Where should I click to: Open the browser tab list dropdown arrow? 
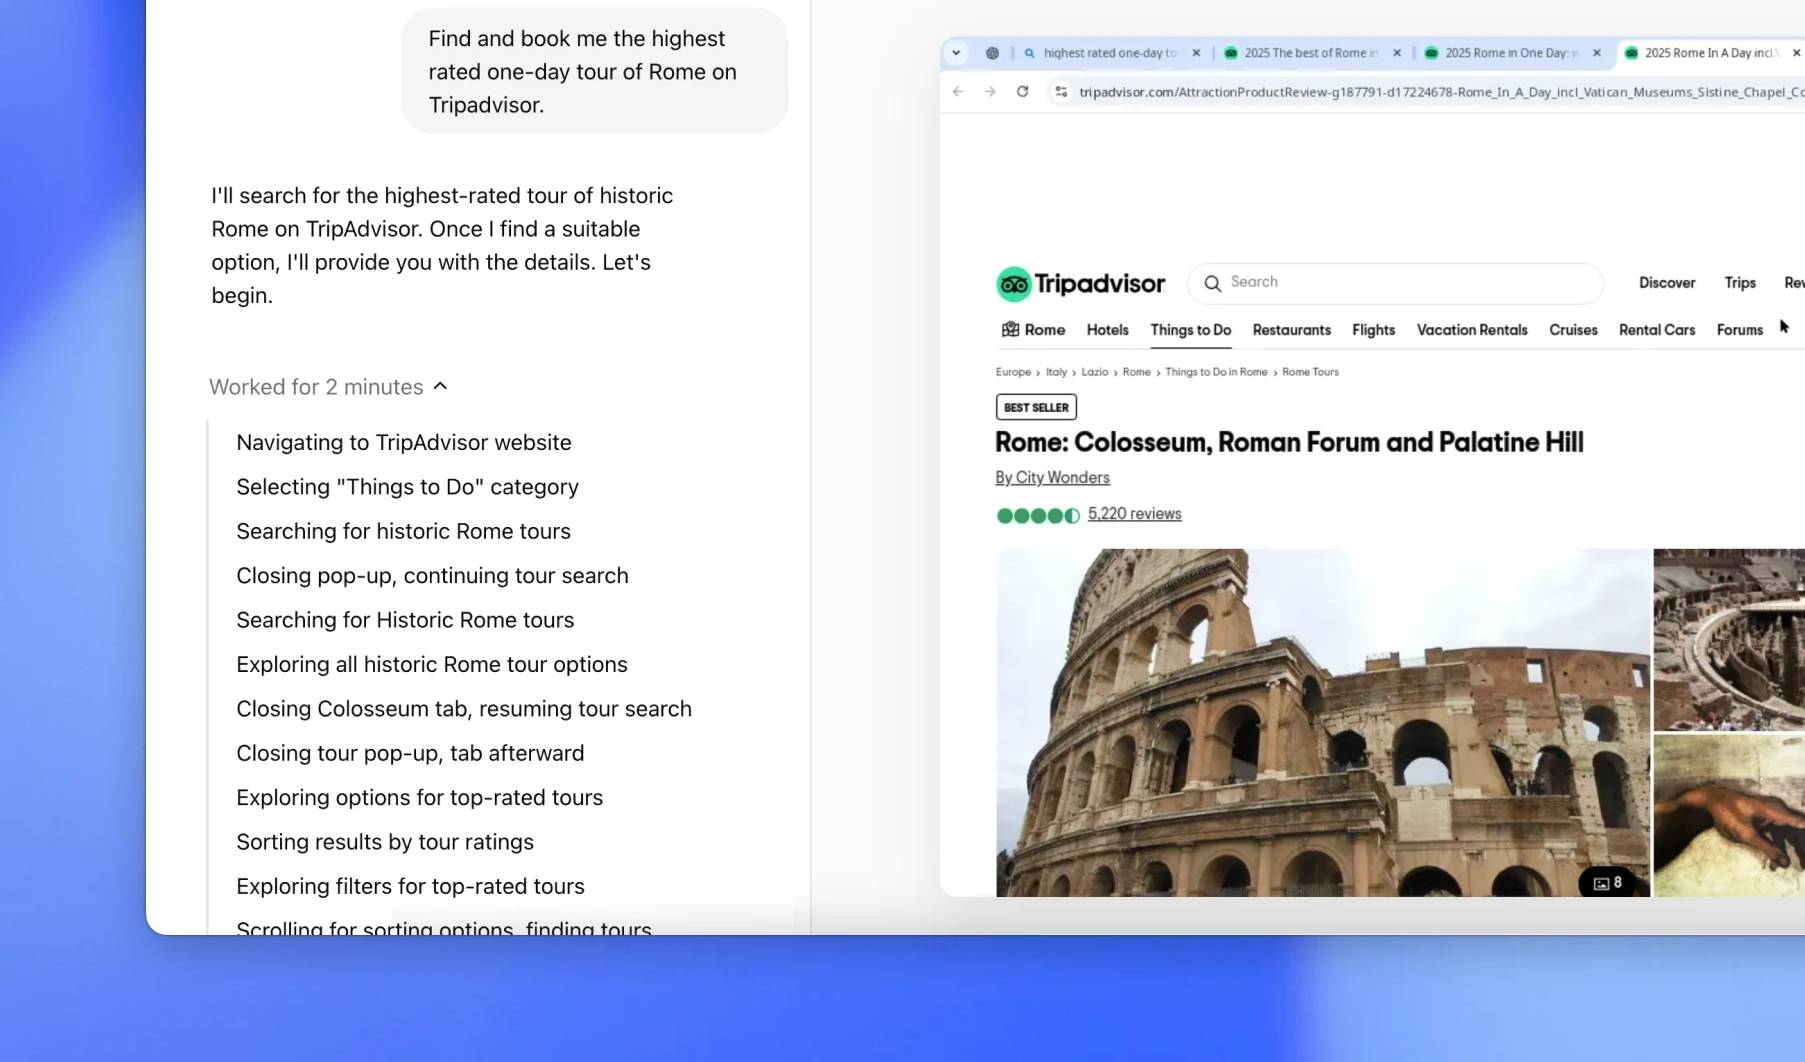956,53
